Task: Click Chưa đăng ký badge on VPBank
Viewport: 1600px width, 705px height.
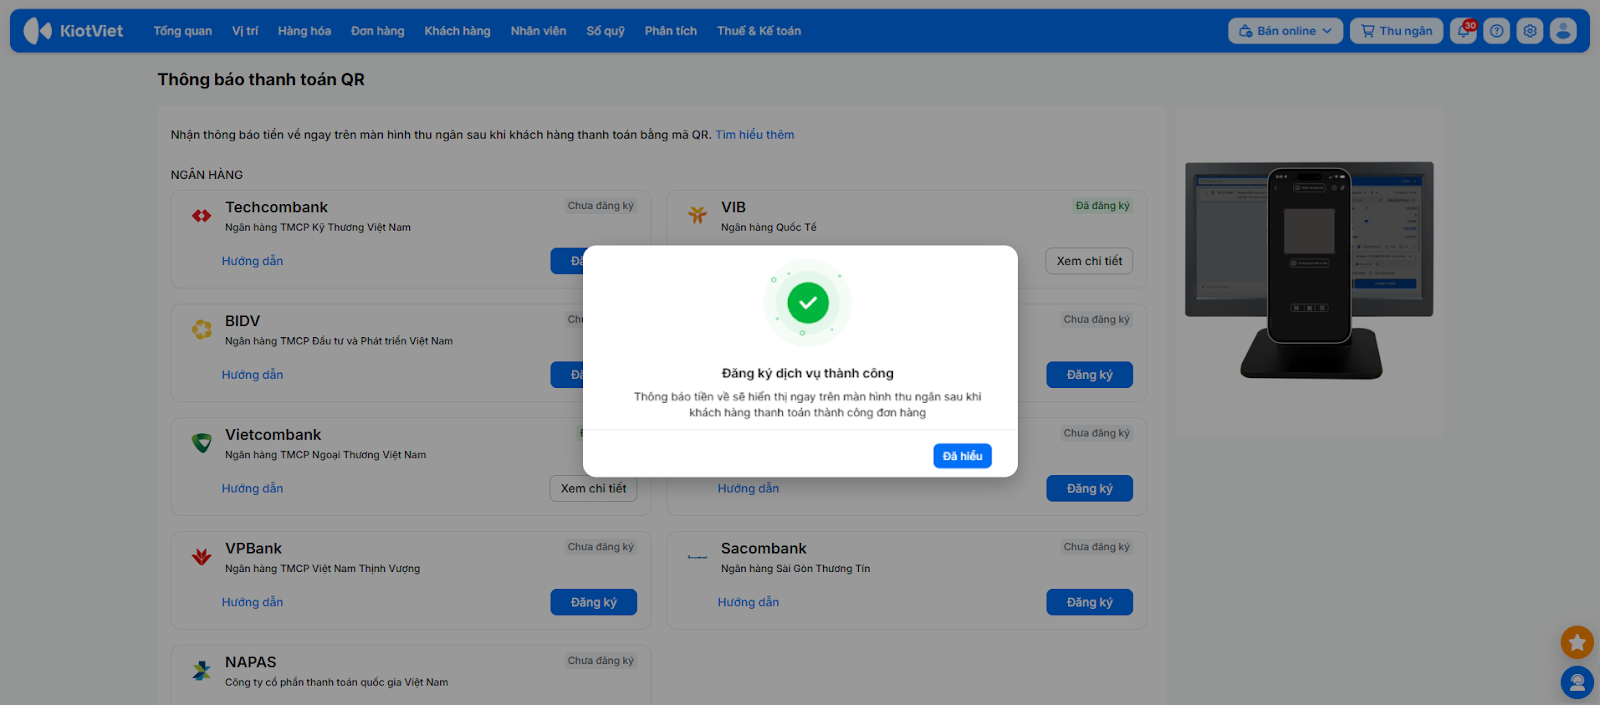Action: [601, 547]
